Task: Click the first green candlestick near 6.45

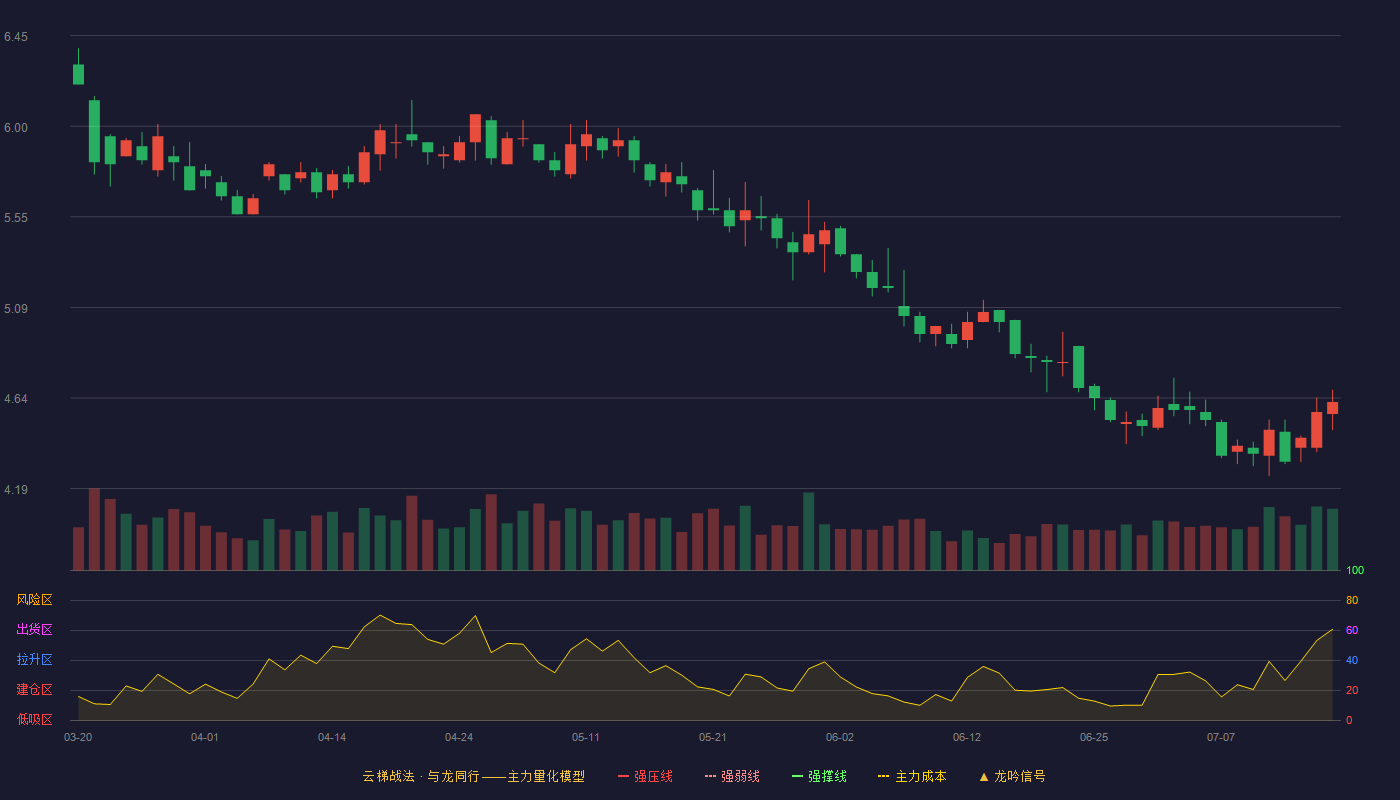Action: coord(78,74)
